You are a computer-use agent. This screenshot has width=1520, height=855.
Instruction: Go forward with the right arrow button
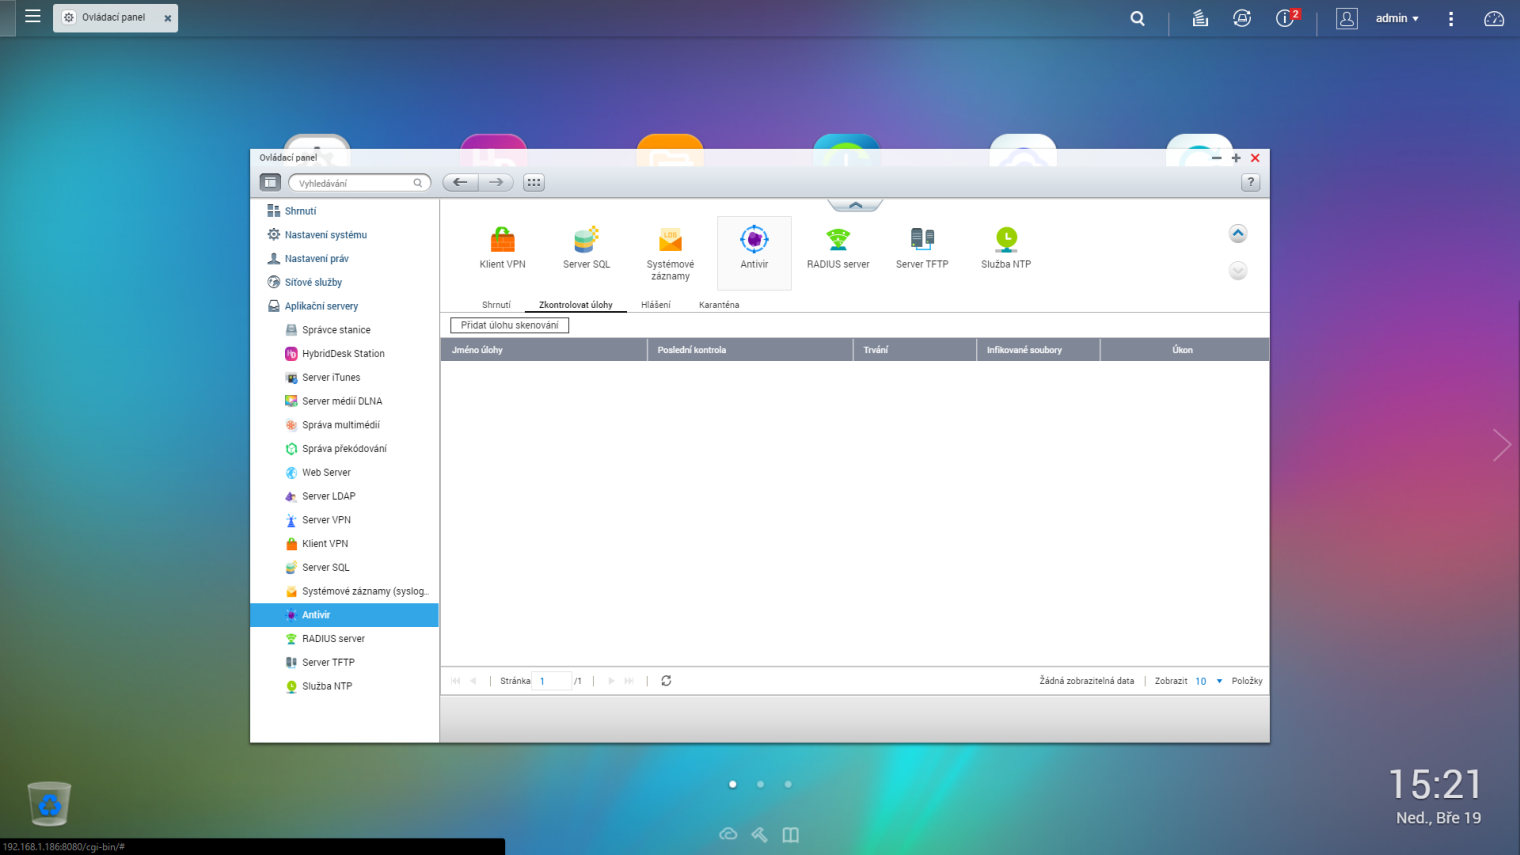[x=496, y=182]
